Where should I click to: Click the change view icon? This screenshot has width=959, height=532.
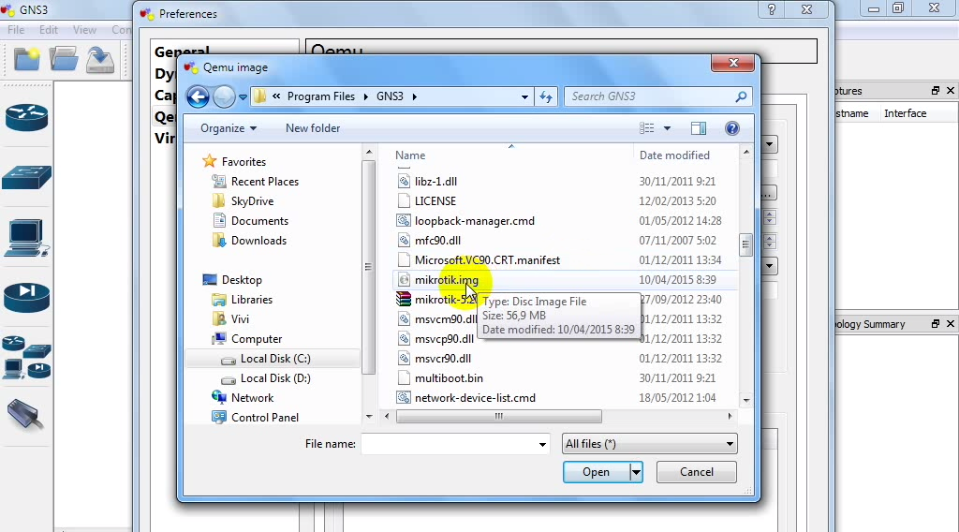click(646, 128)
